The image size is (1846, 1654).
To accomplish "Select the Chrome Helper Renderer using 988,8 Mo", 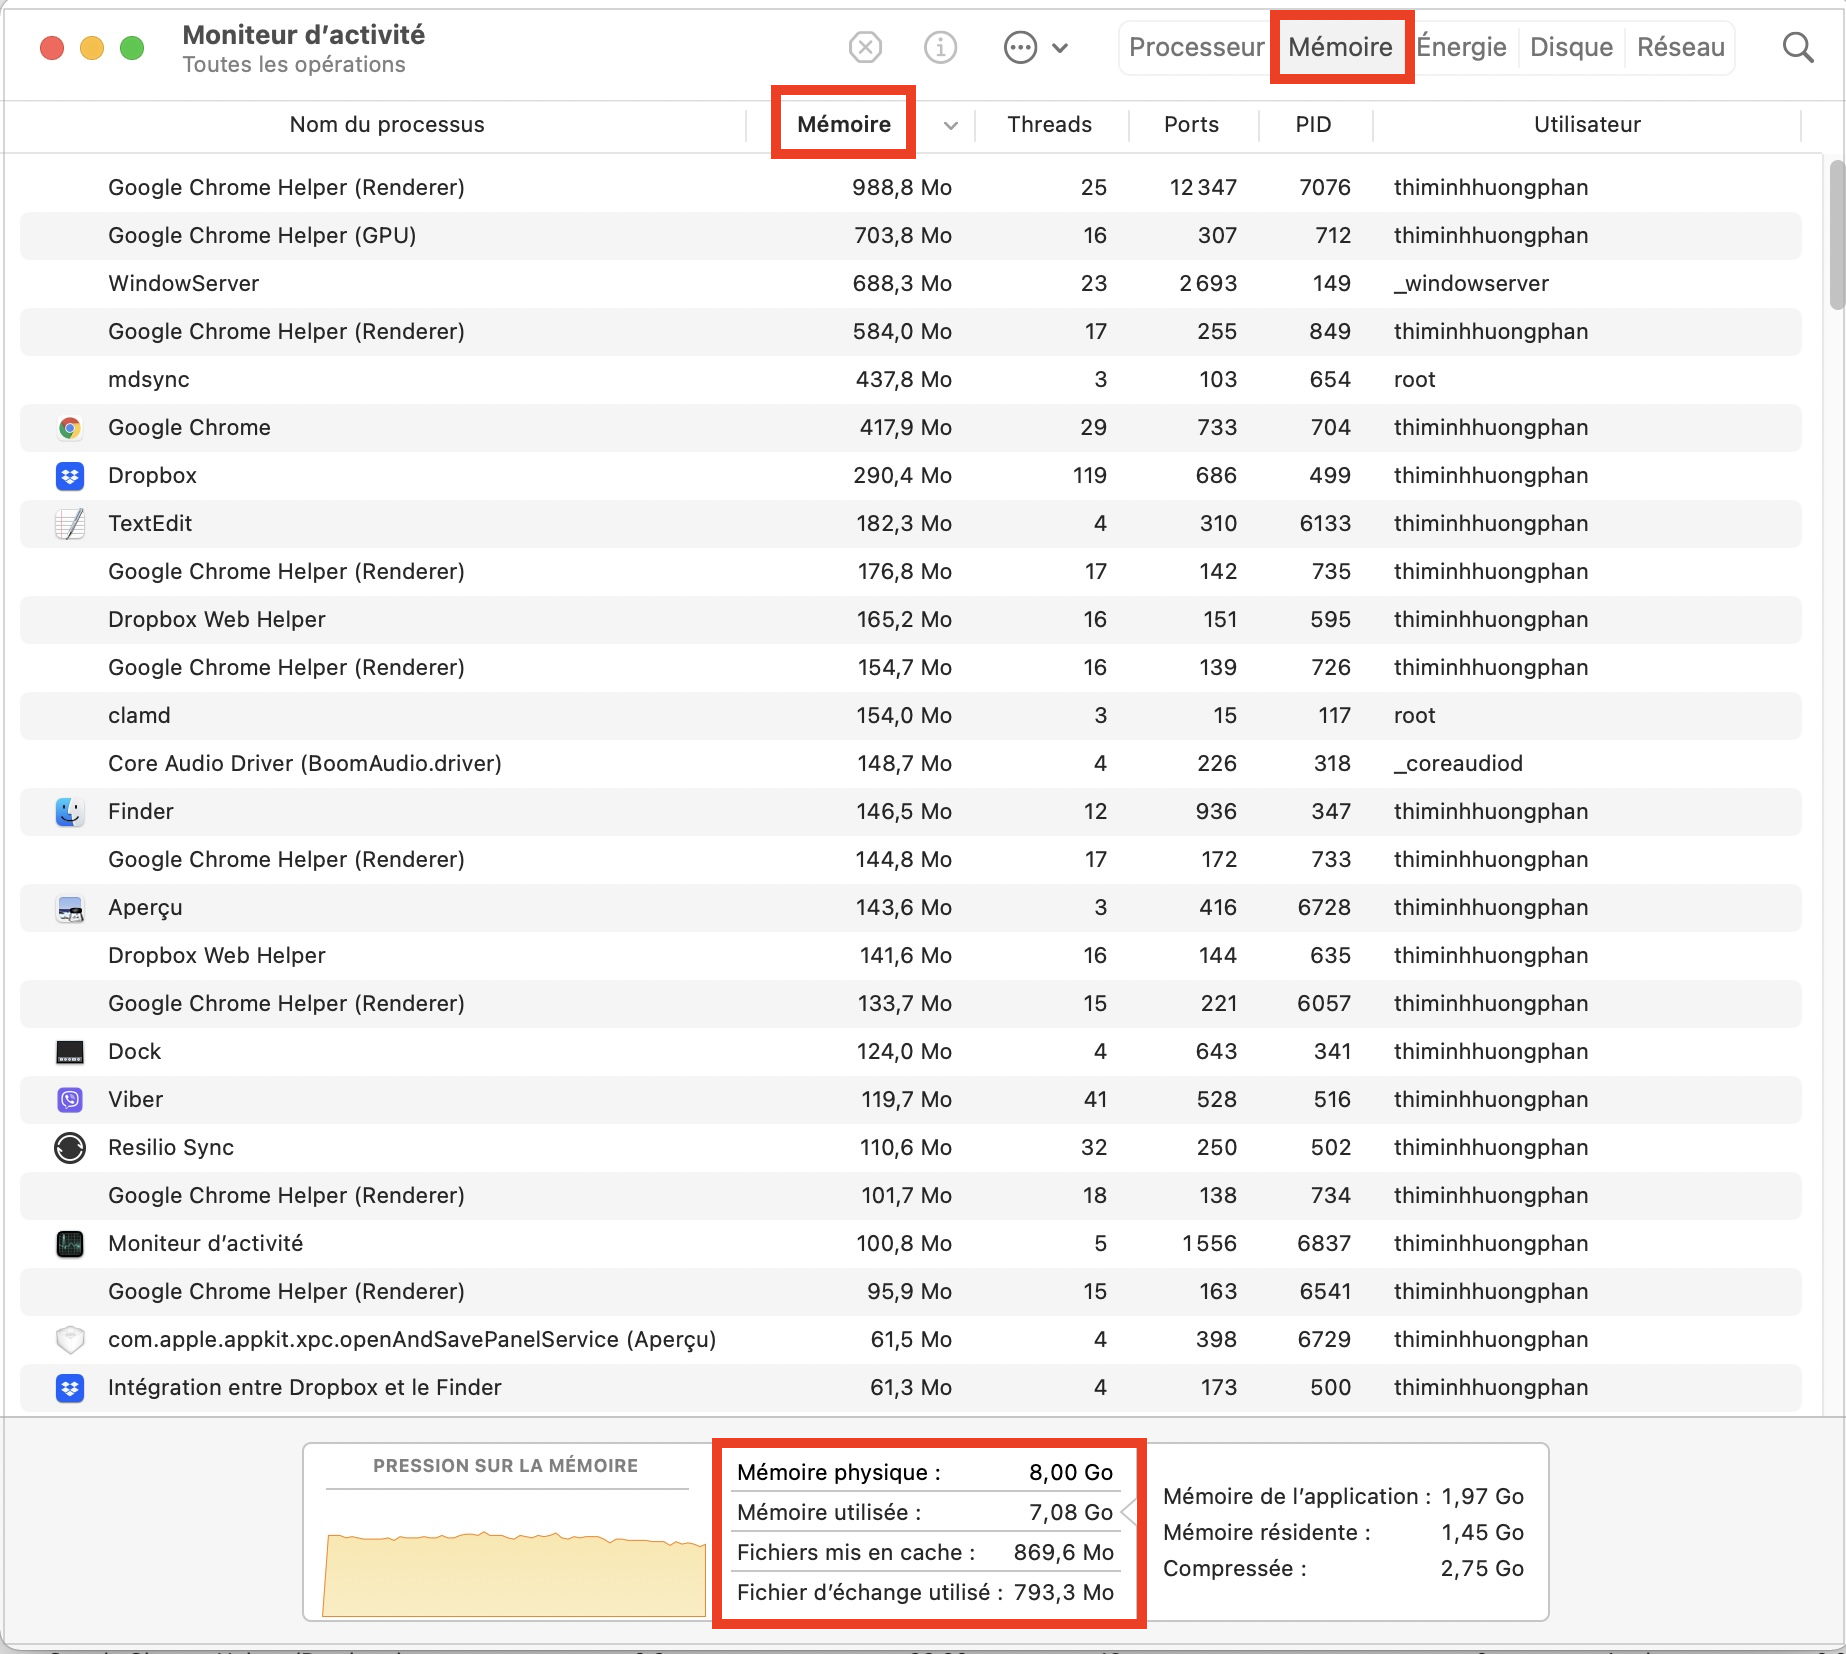I will [x=910, y=188].
